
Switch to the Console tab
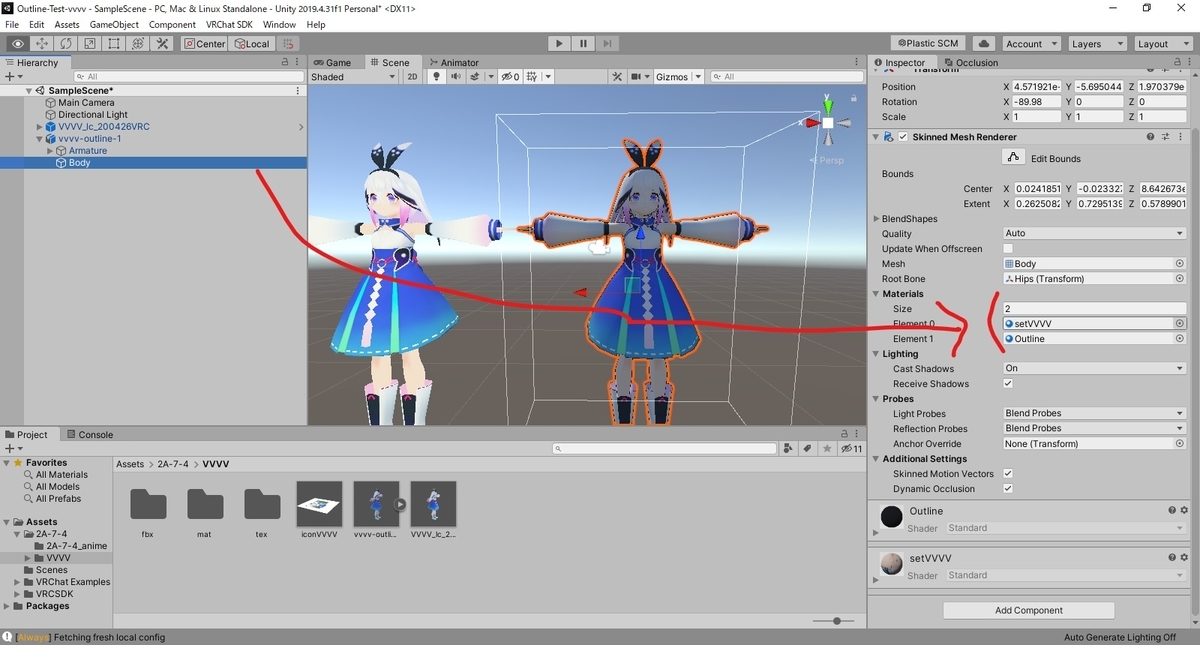coord(89,435)
